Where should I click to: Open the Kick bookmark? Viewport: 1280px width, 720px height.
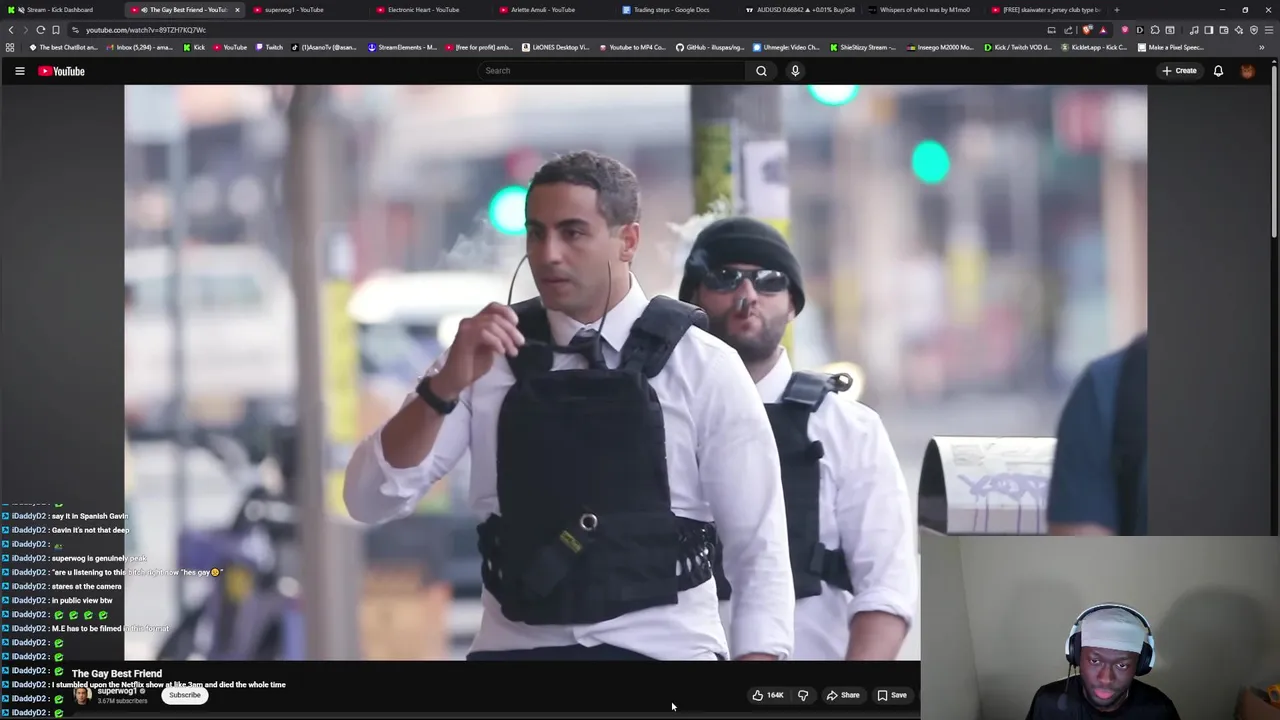(194, 47)
